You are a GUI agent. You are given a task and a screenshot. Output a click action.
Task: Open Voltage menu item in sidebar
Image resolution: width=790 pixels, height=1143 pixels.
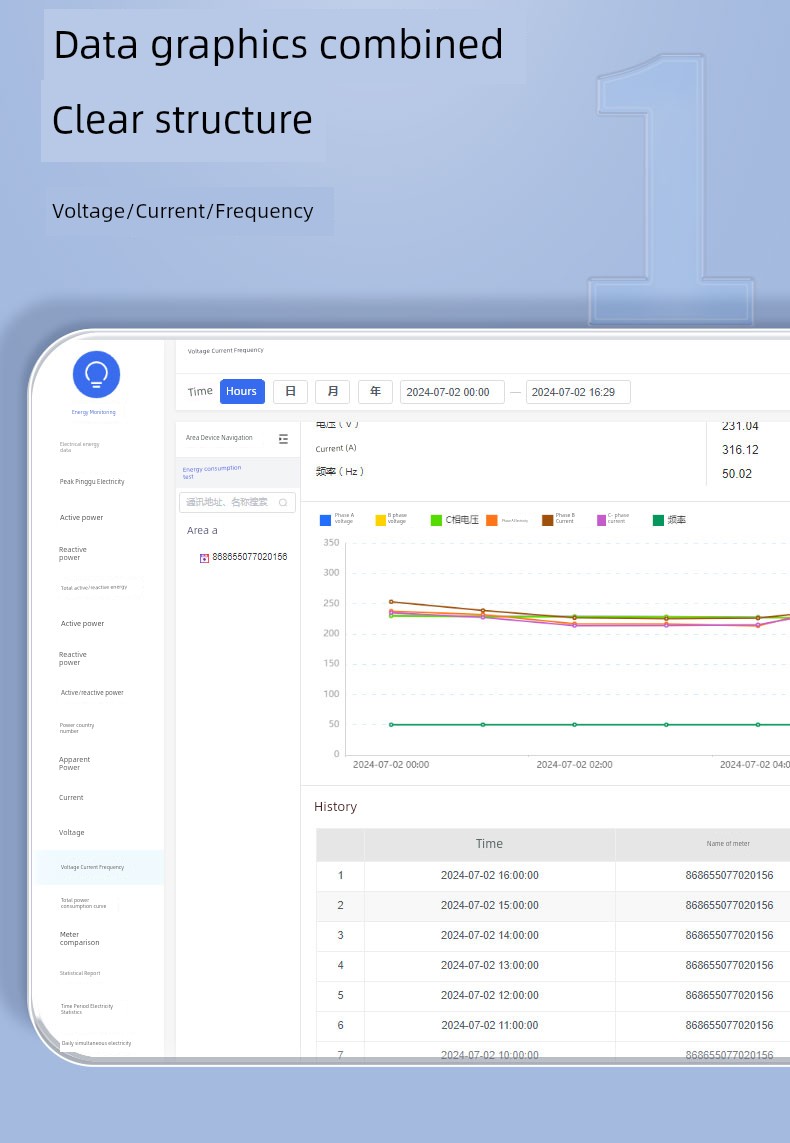point(71,832)
